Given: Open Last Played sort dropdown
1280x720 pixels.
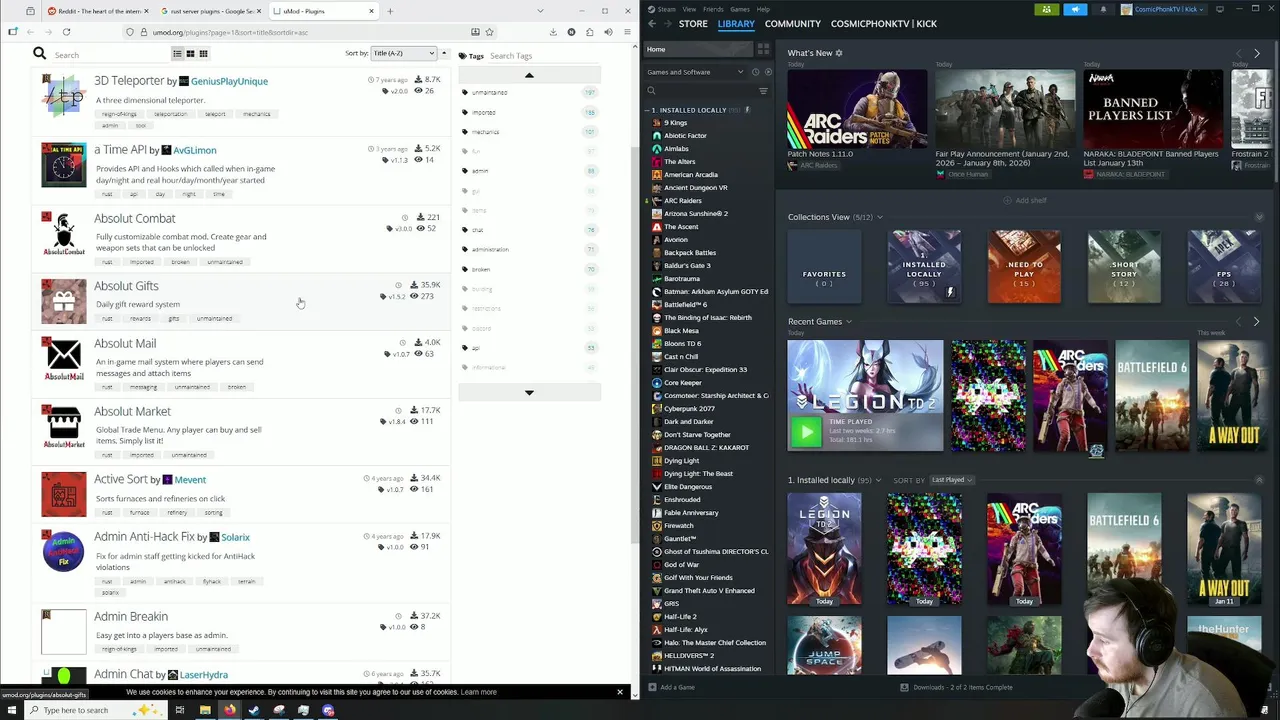Looking at the screenshot, I should tap(951, 480).
